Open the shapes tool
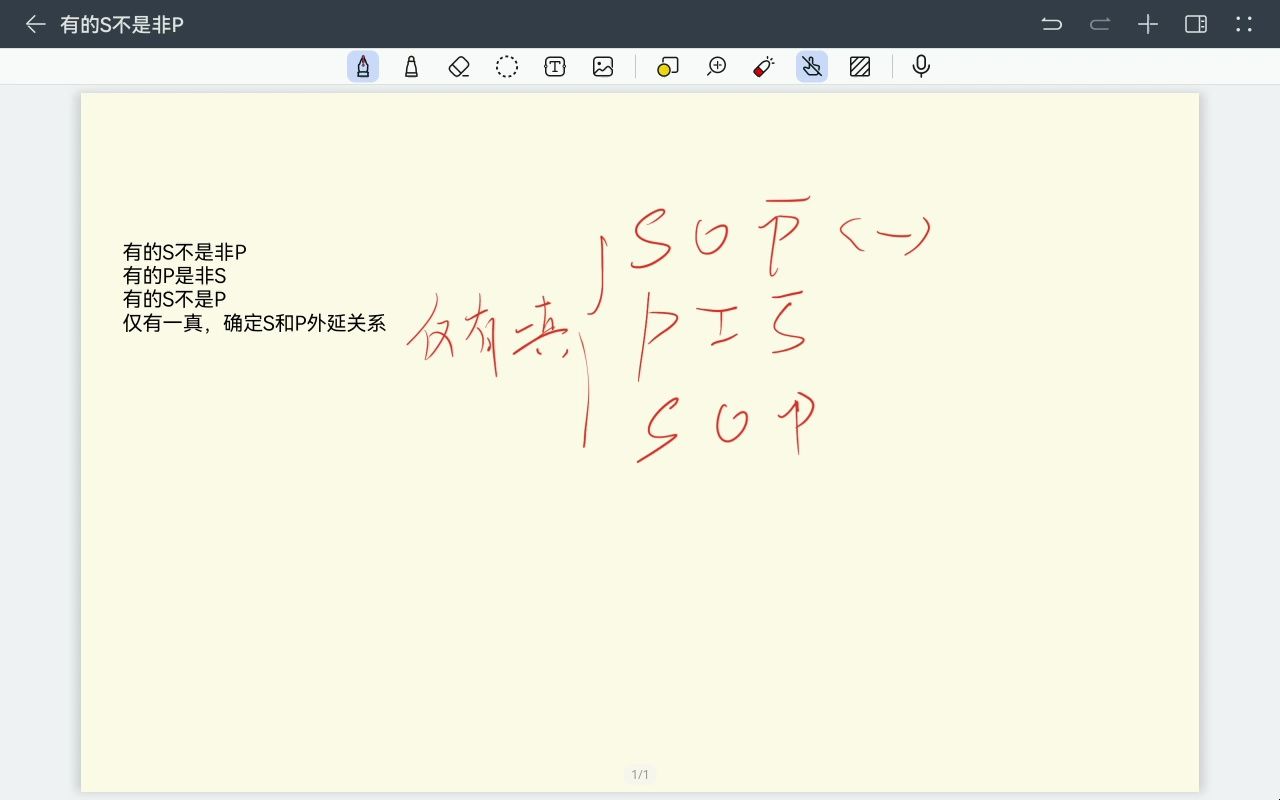Screen dimensions: 1280x800 coord(668,66)
